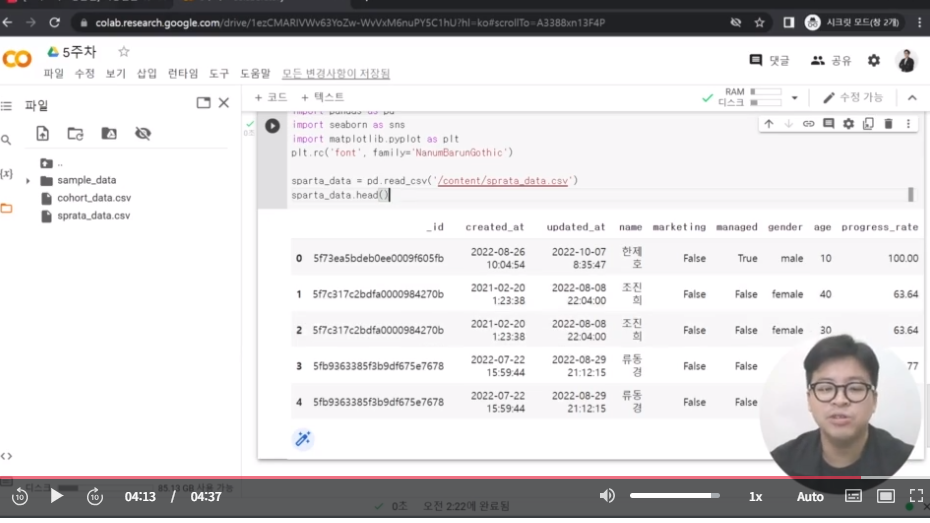The width and height of the screenshot is (930, 523).
Task: Run the code cell with the play button
Action: point(272,126)
